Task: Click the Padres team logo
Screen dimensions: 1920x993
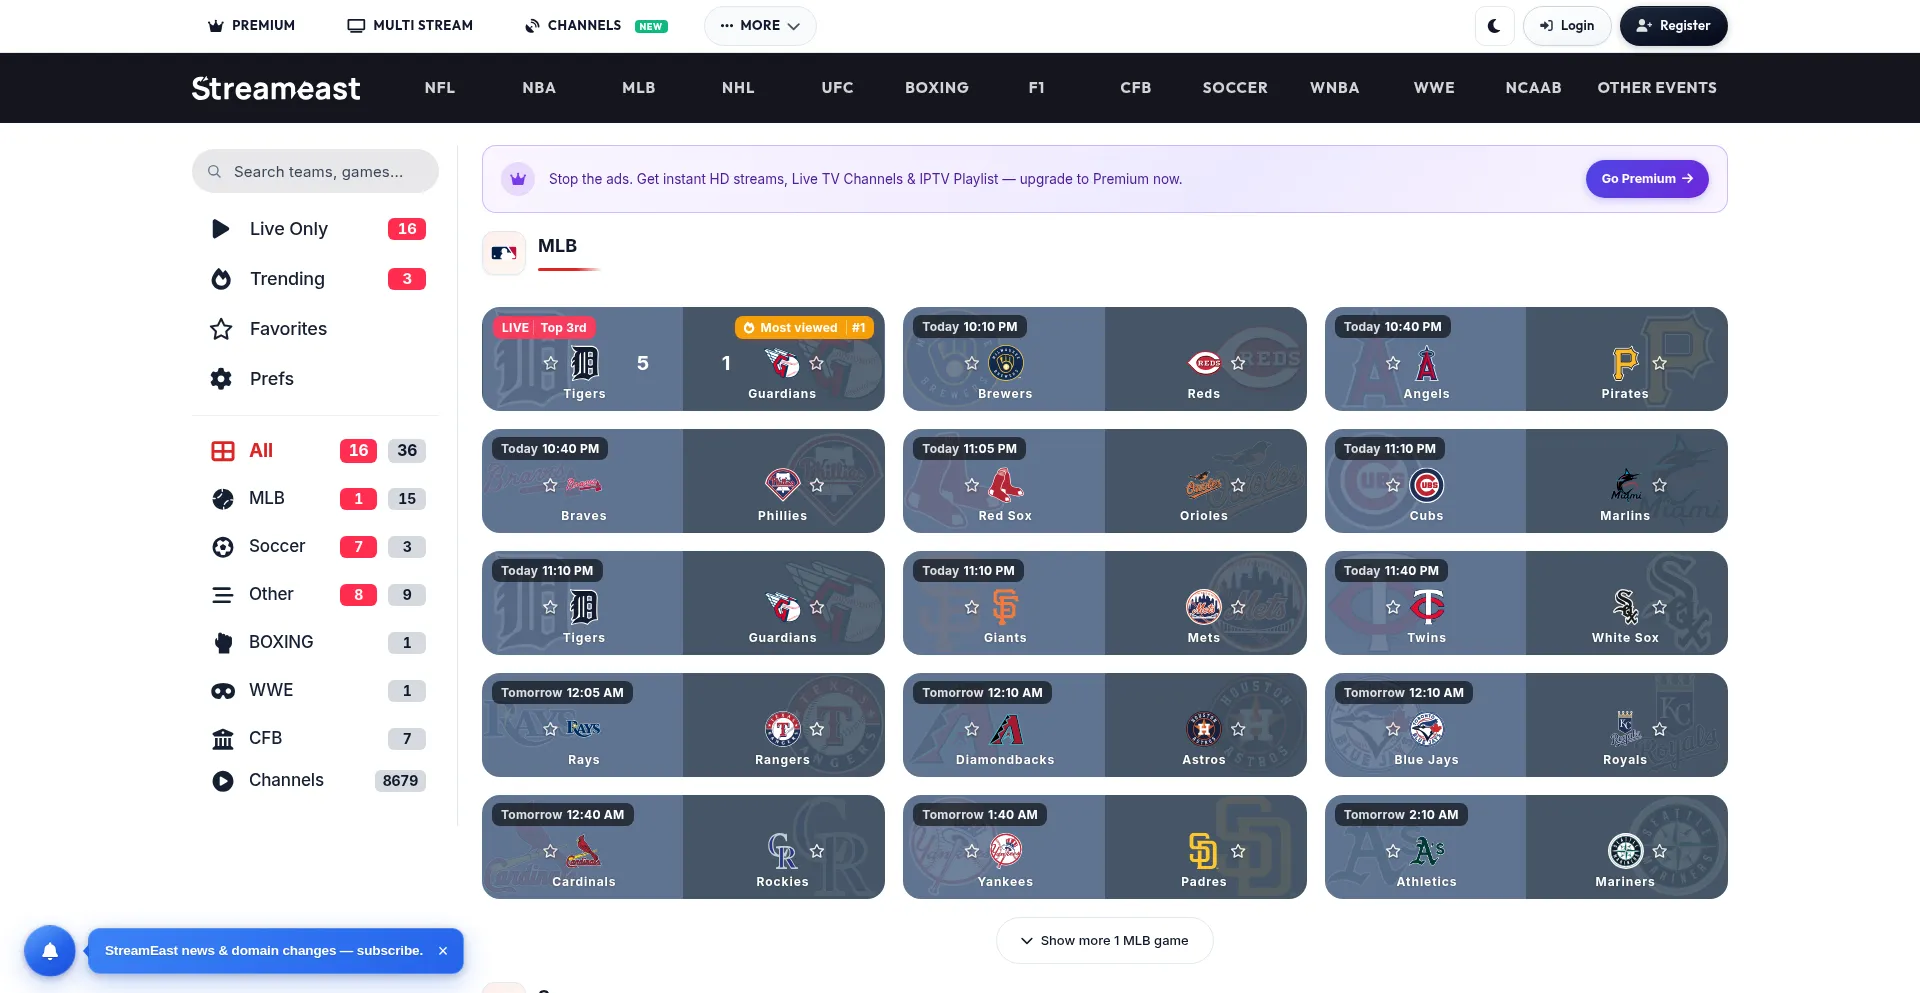Action: [1204, 851]
